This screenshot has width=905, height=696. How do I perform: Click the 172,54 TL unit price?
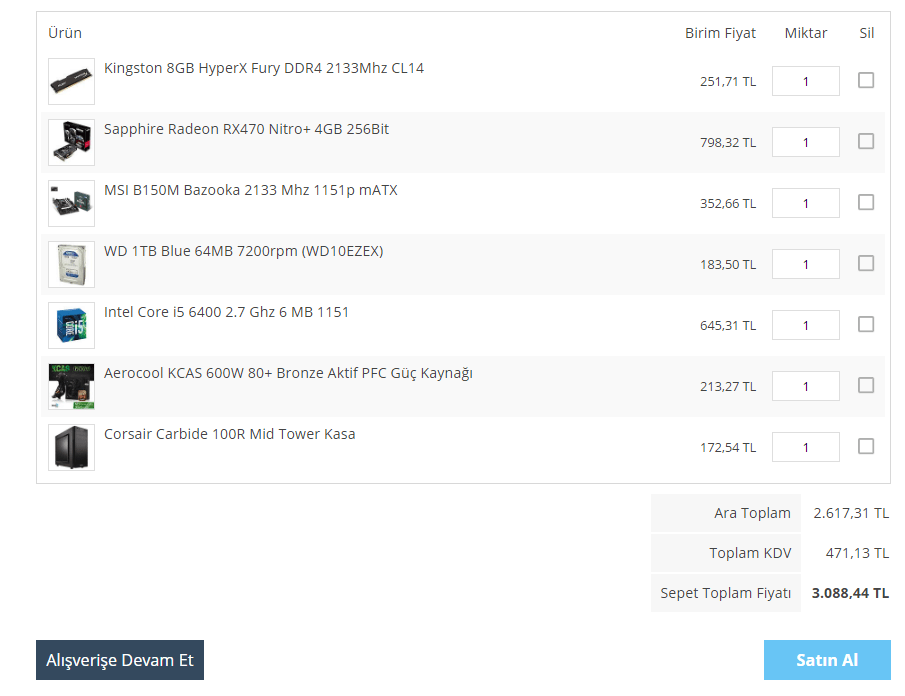[728, 448]
